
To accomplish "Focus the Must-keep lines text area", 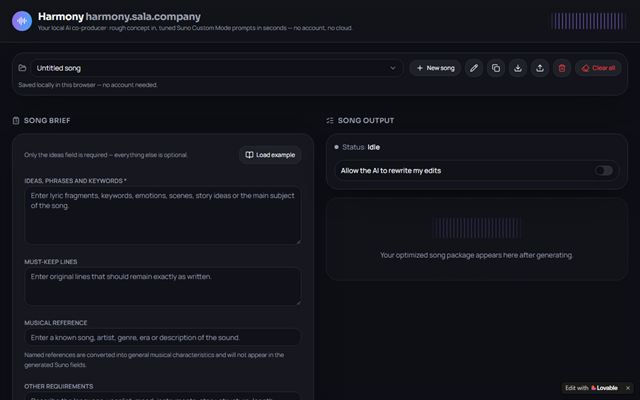I will pos(163,287).
